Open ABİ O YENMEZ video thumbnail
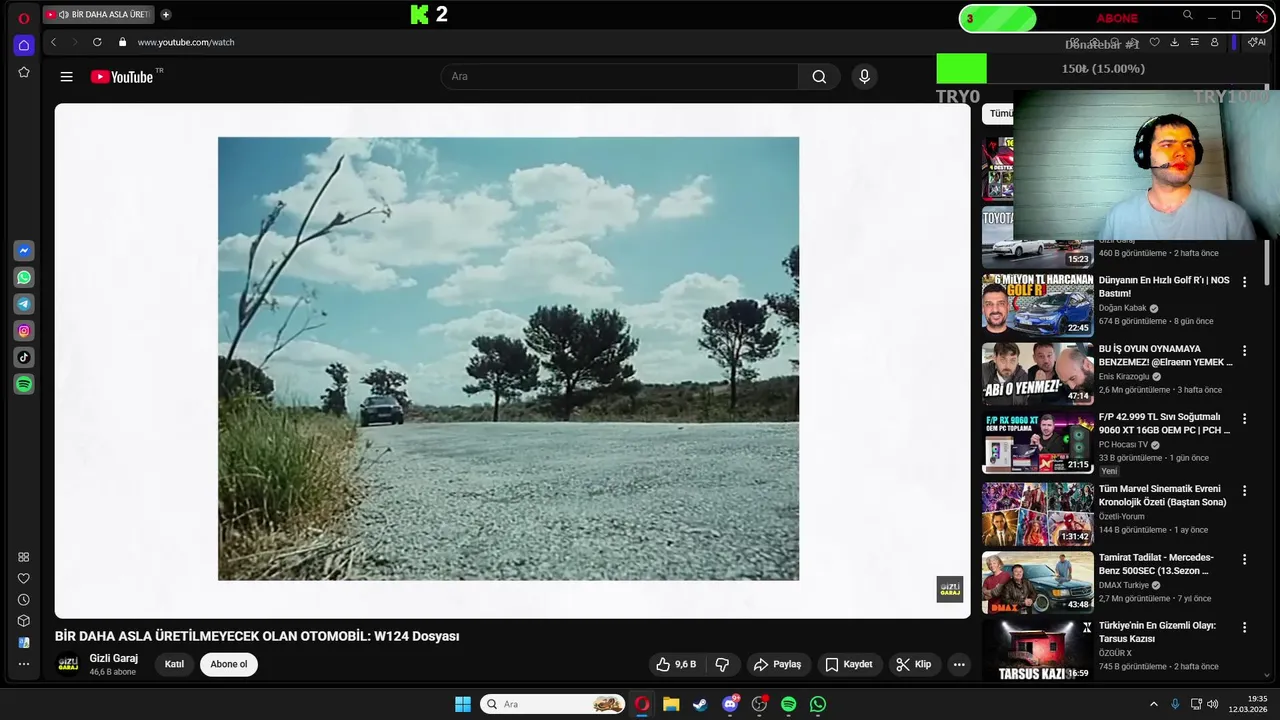 coord(1037,373)
